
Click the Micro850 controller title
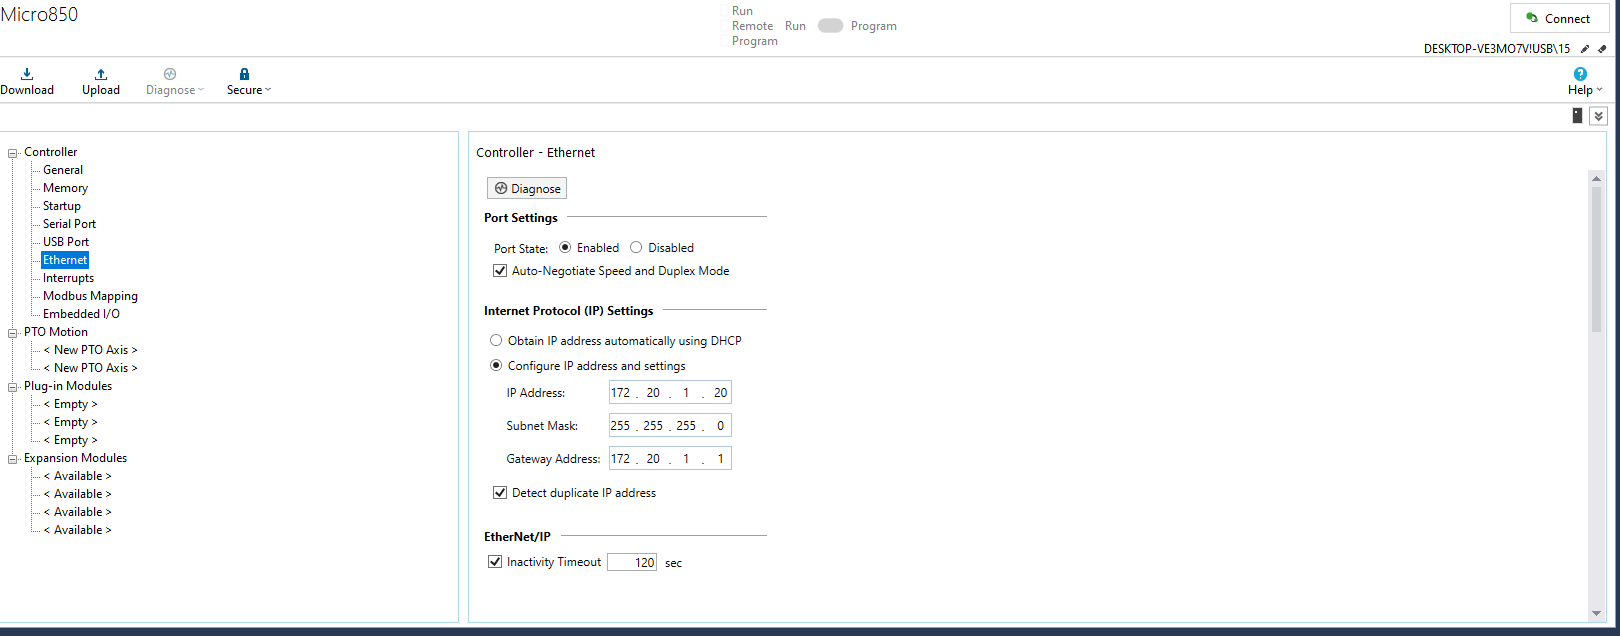tap(39, 14)
